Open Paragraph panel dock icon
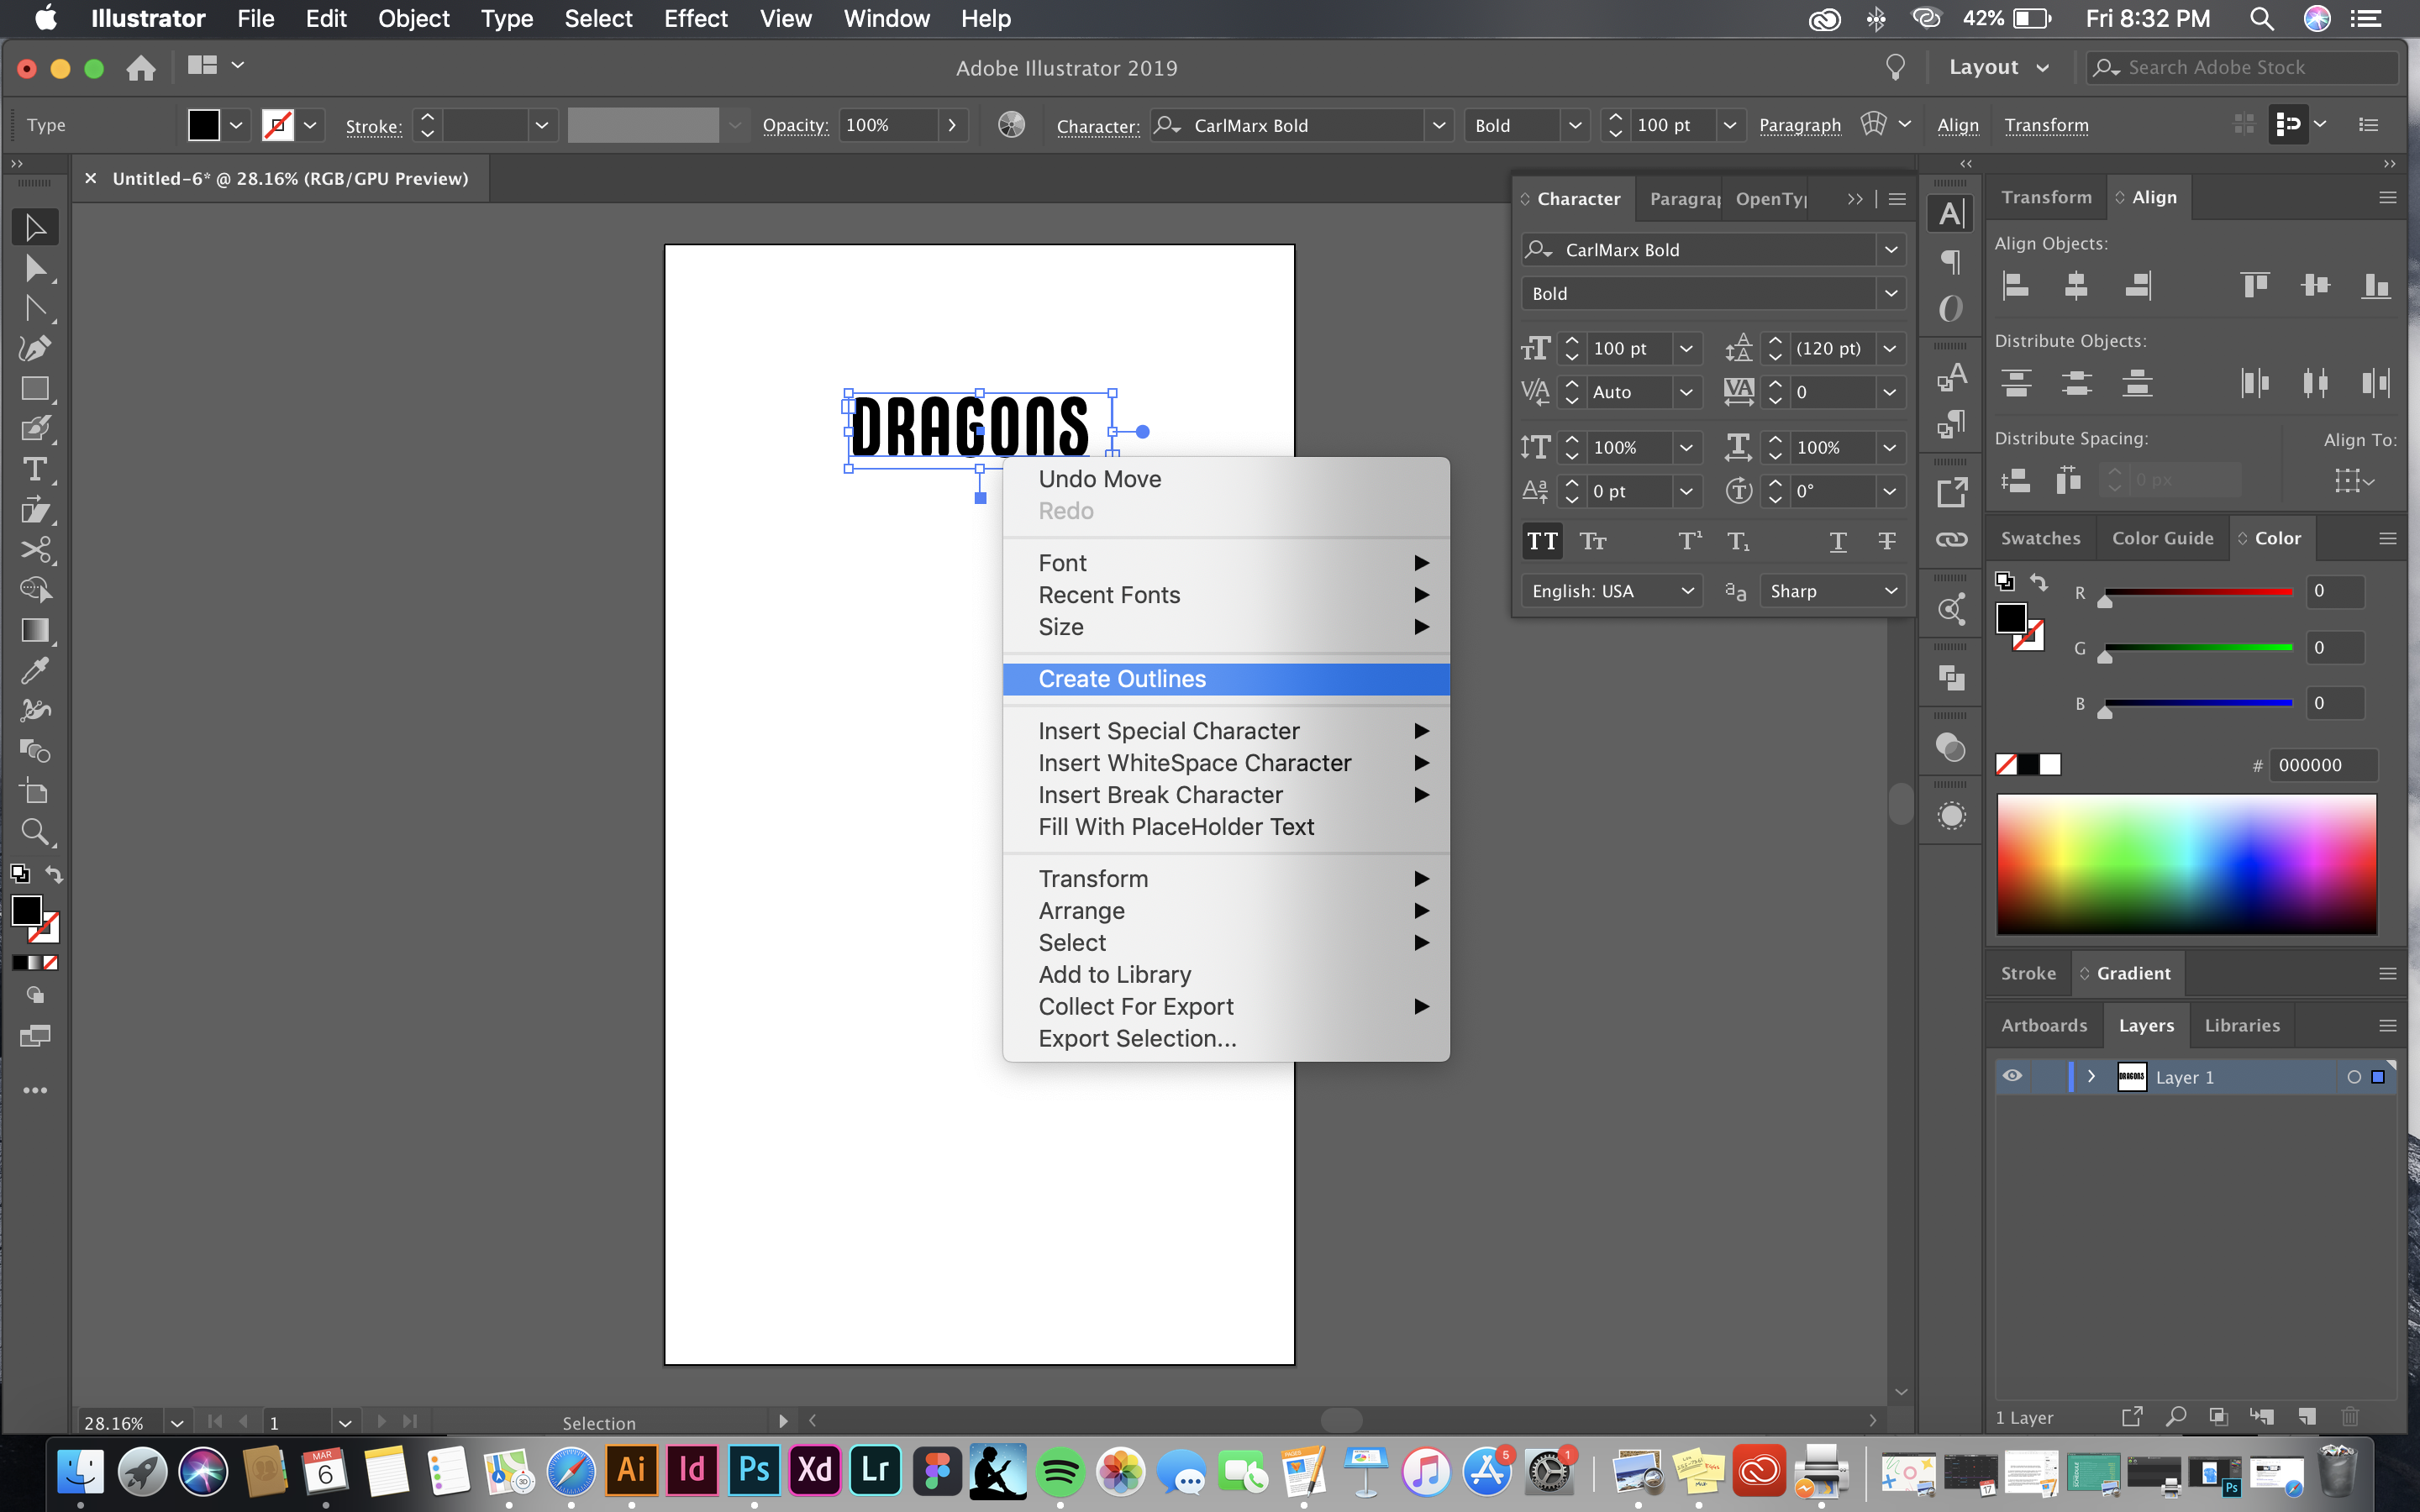Image resolution: width=2420 pixels, height=1512 pixels. pyautogui.click(x=1951, y=262)
